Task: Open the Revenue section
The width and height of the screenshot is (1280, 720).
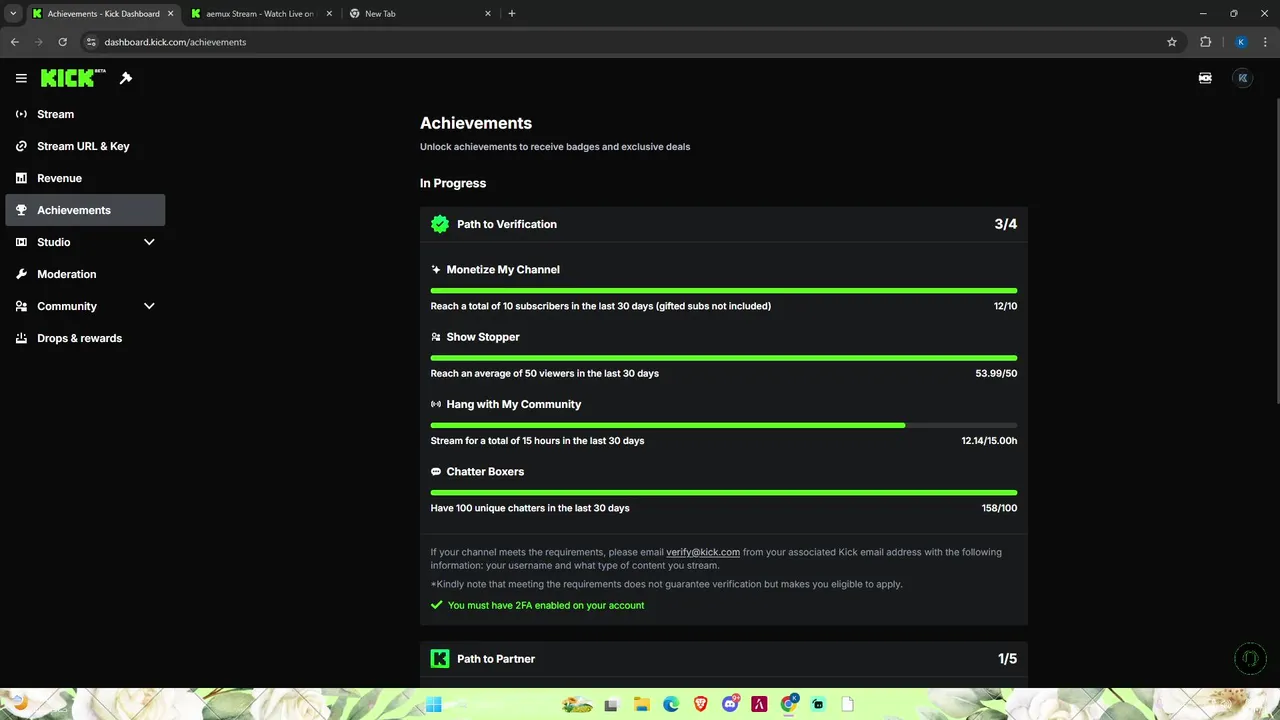Action: [x=85, y=178]
